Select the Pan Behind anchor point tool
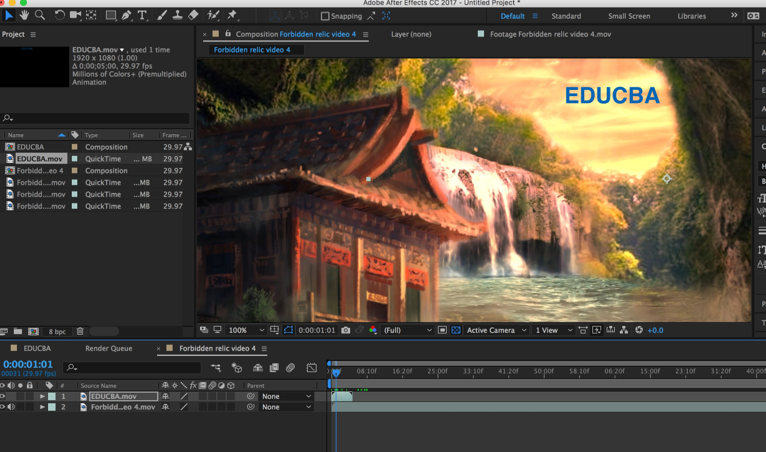 tap(91, 16)
